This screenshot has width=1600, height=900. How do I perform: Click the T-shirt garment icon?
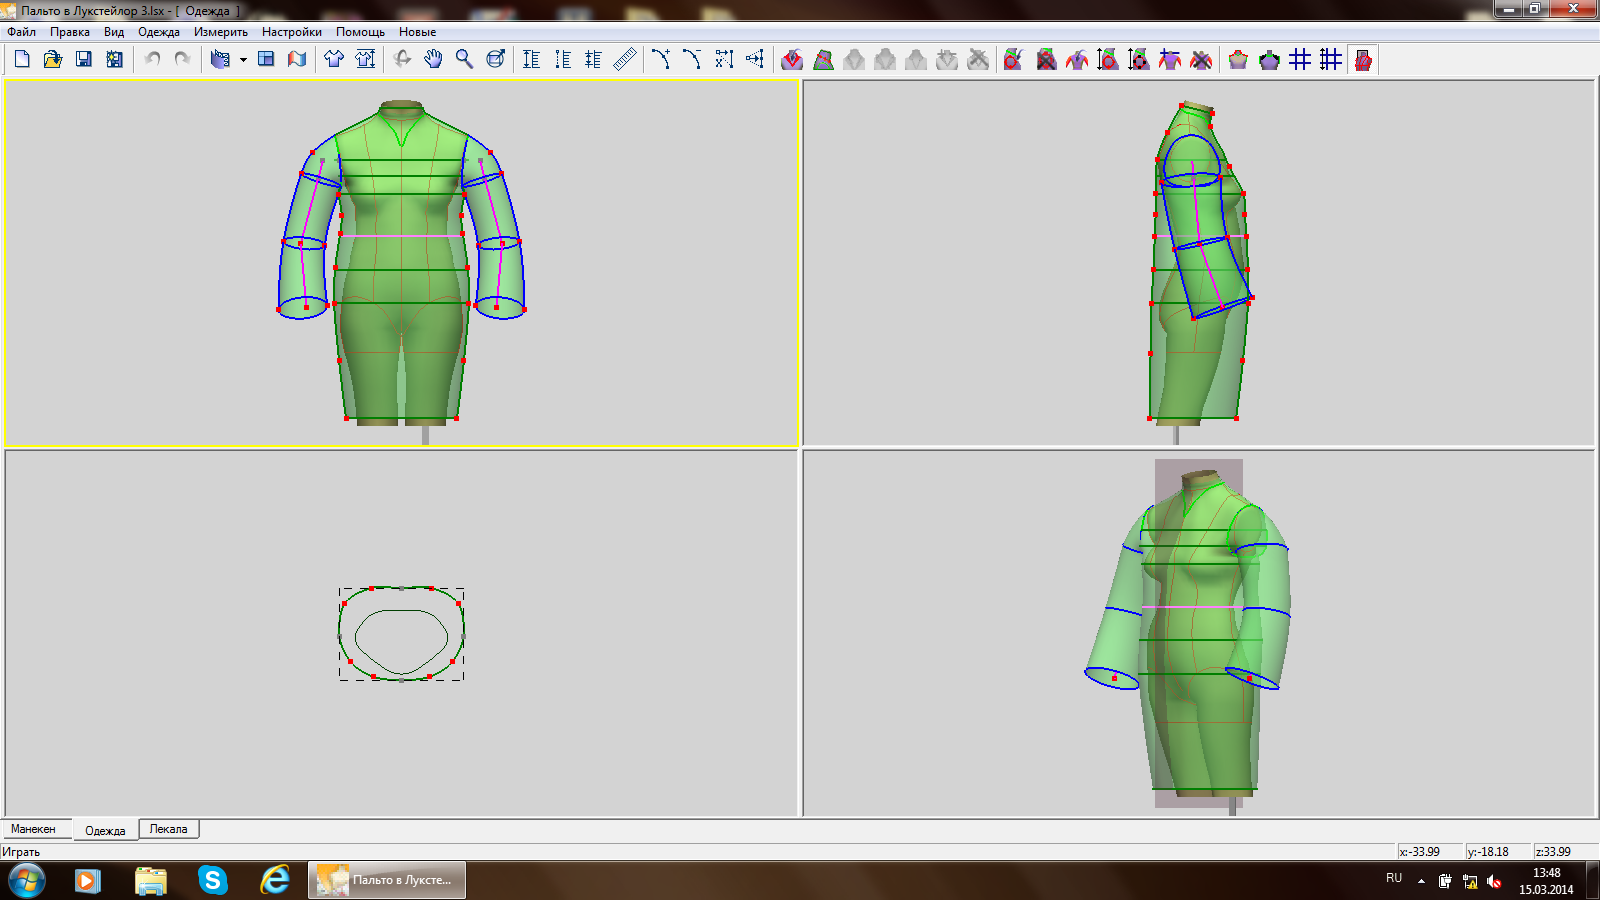[x=334, y=60]
